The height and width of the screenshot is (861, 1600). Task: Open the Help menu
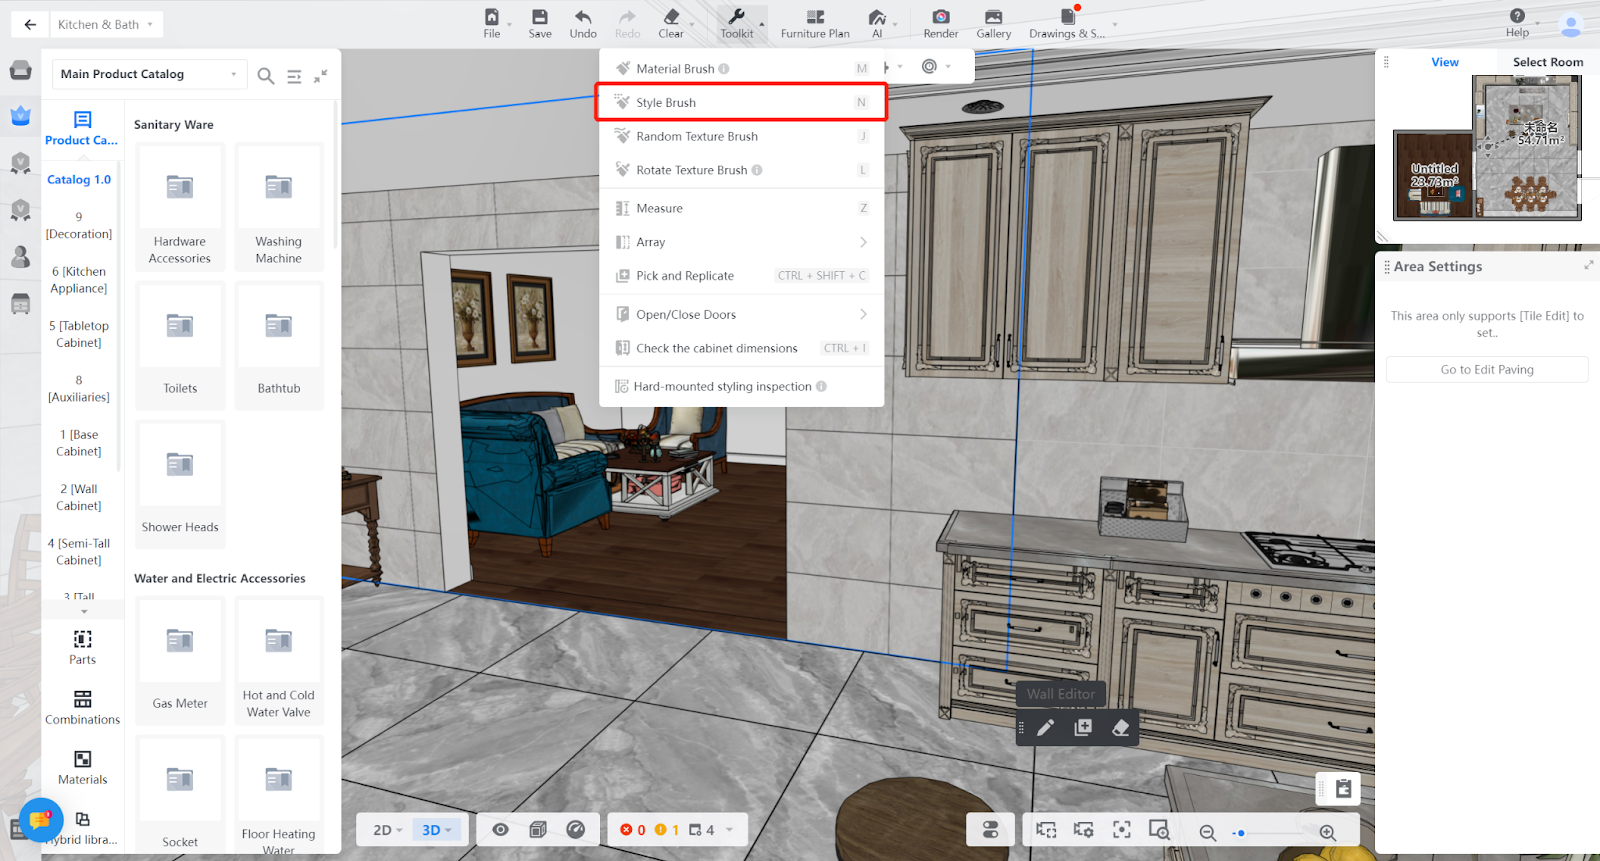click(1517, 24)
